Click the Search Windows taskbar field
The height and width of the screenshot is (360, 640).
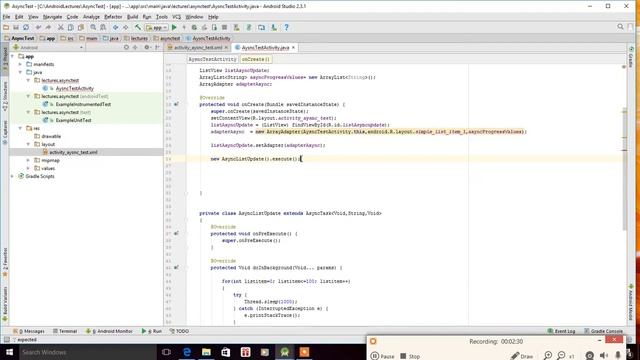pos(87,352)
